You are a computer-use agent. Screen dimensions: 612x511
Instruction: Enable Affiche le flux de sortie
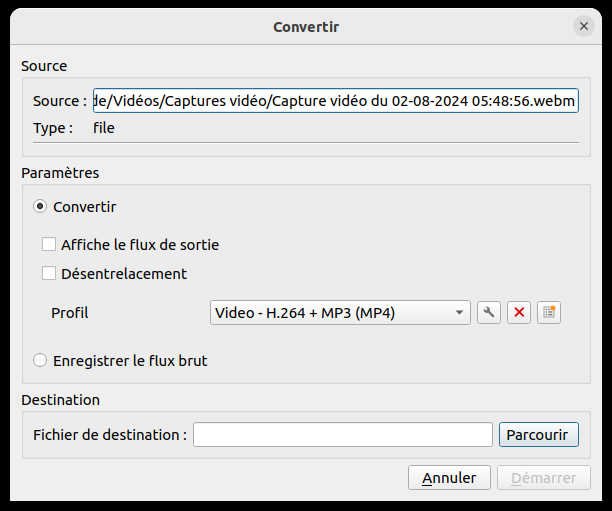(x=49, y=244)
